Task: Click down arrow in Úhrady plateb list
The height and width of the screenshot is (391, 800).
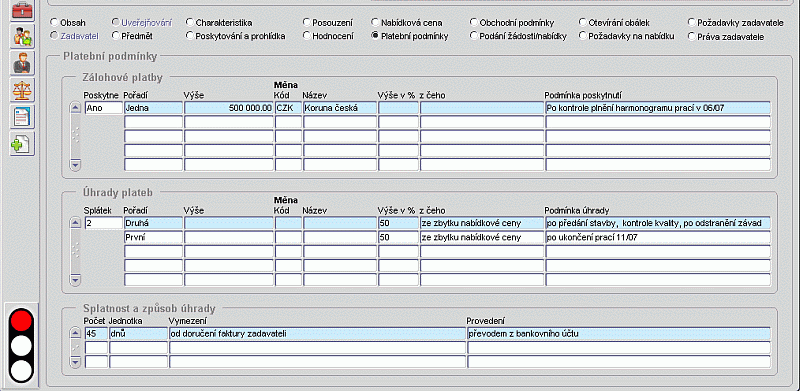Action: coord(76,280)
